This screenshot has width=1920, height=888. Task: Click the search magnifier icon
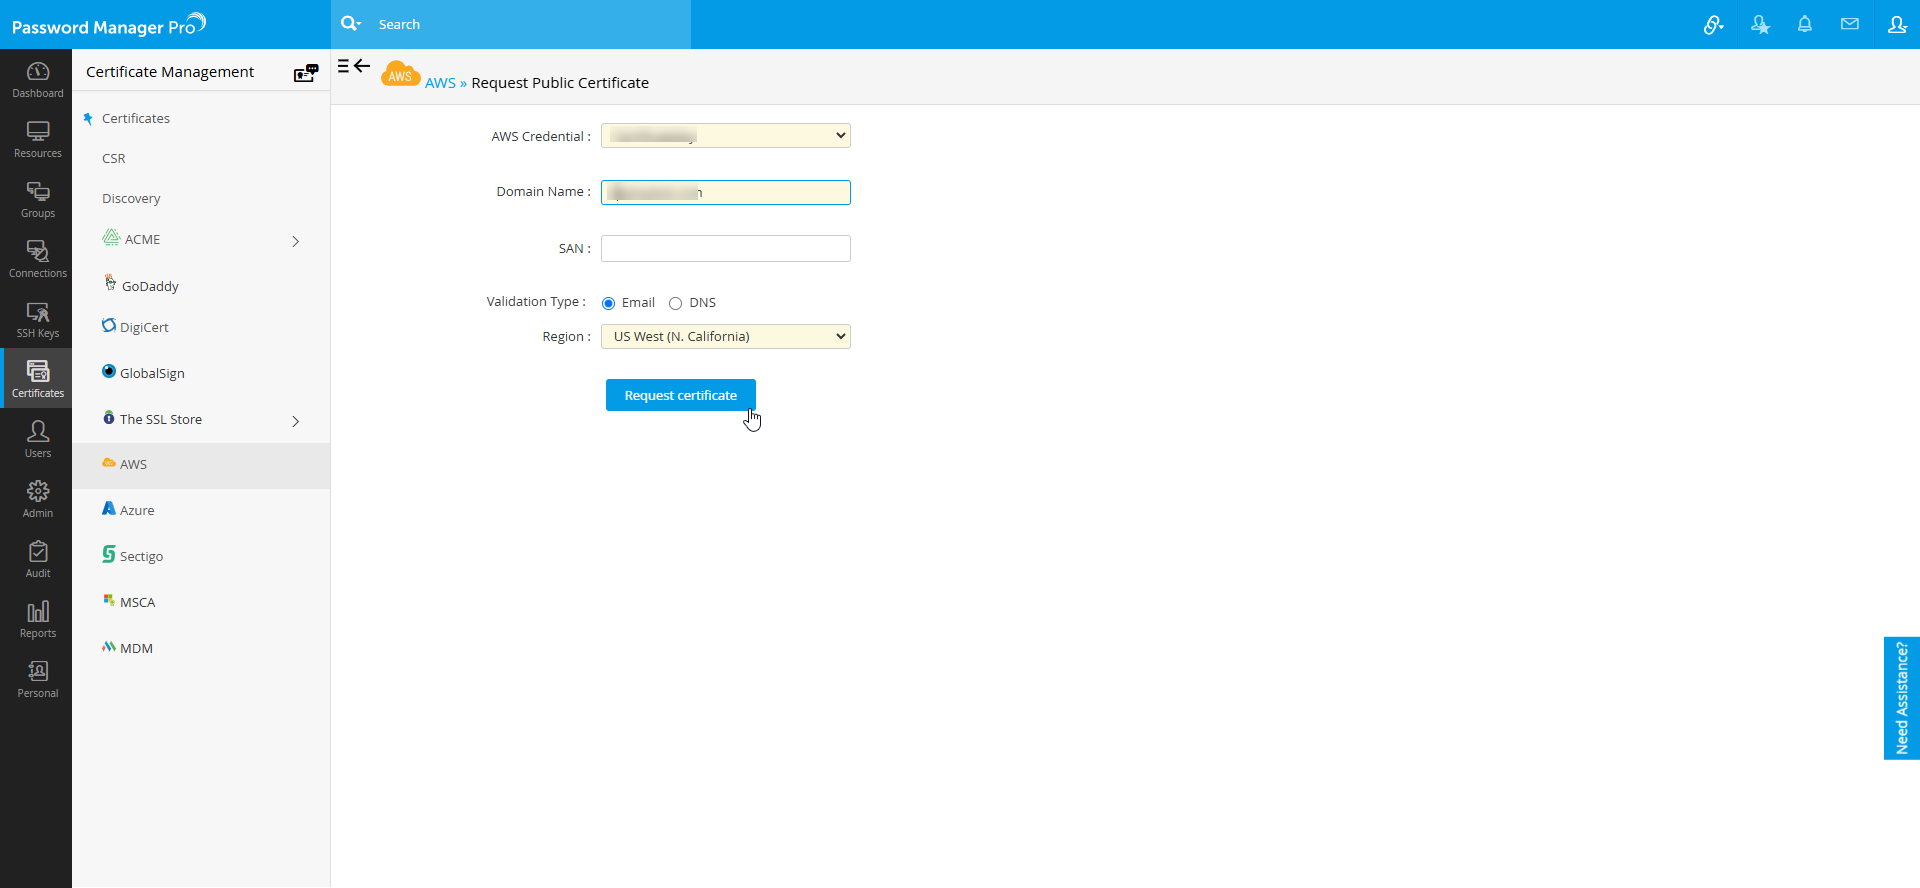pyautogui.click(x=350, y=24)
